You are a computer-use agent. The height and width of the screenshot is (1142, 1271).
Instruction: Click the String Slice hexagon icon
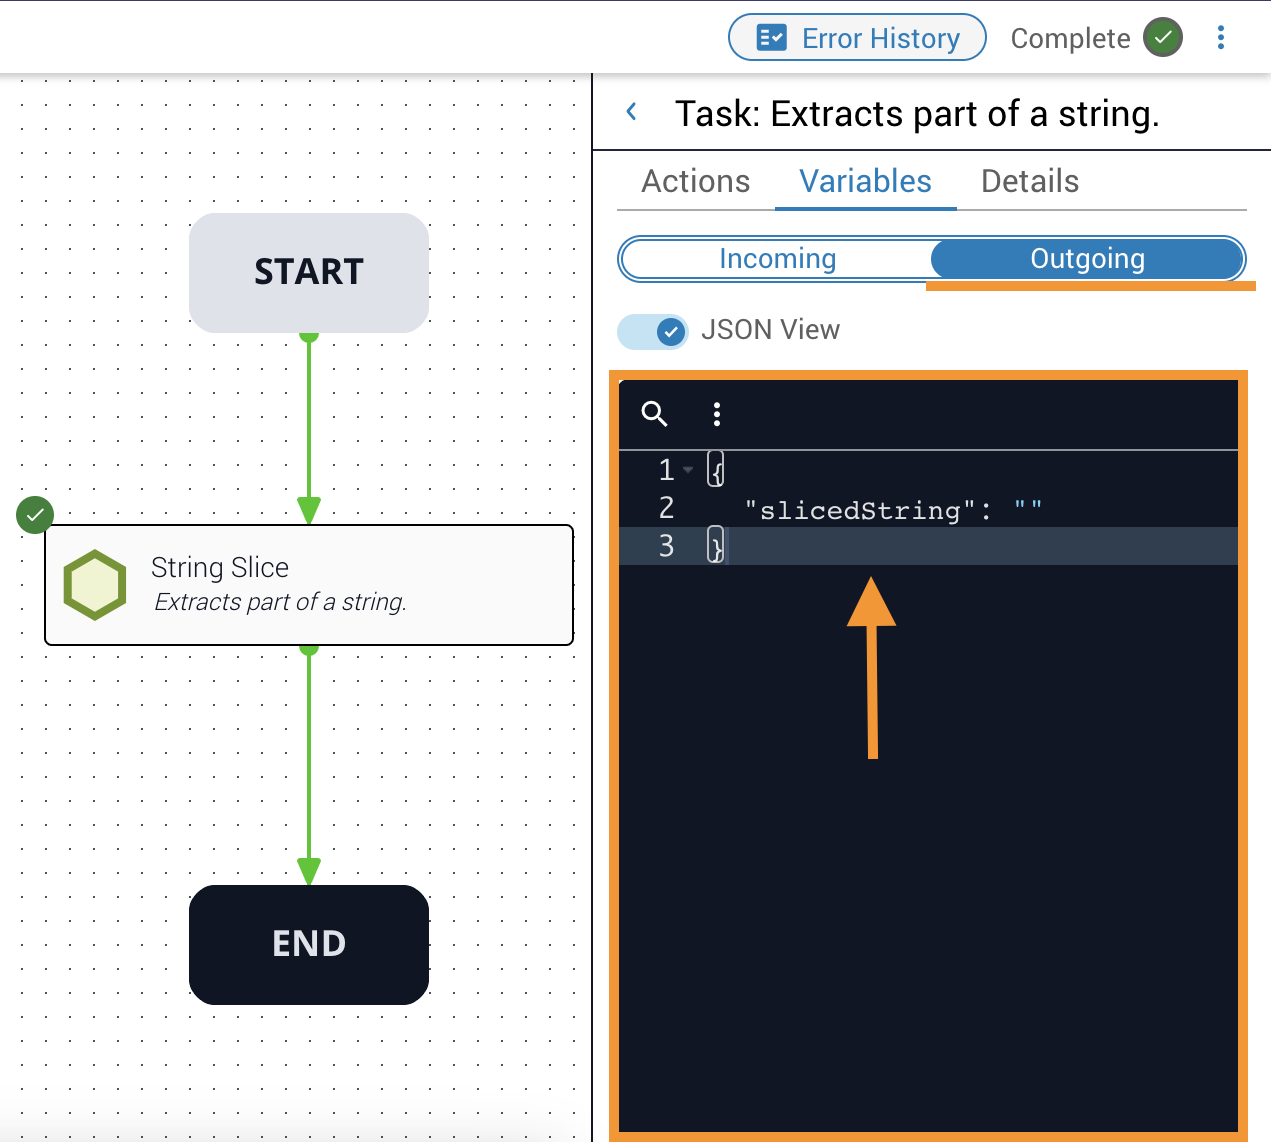pos(95,585)
